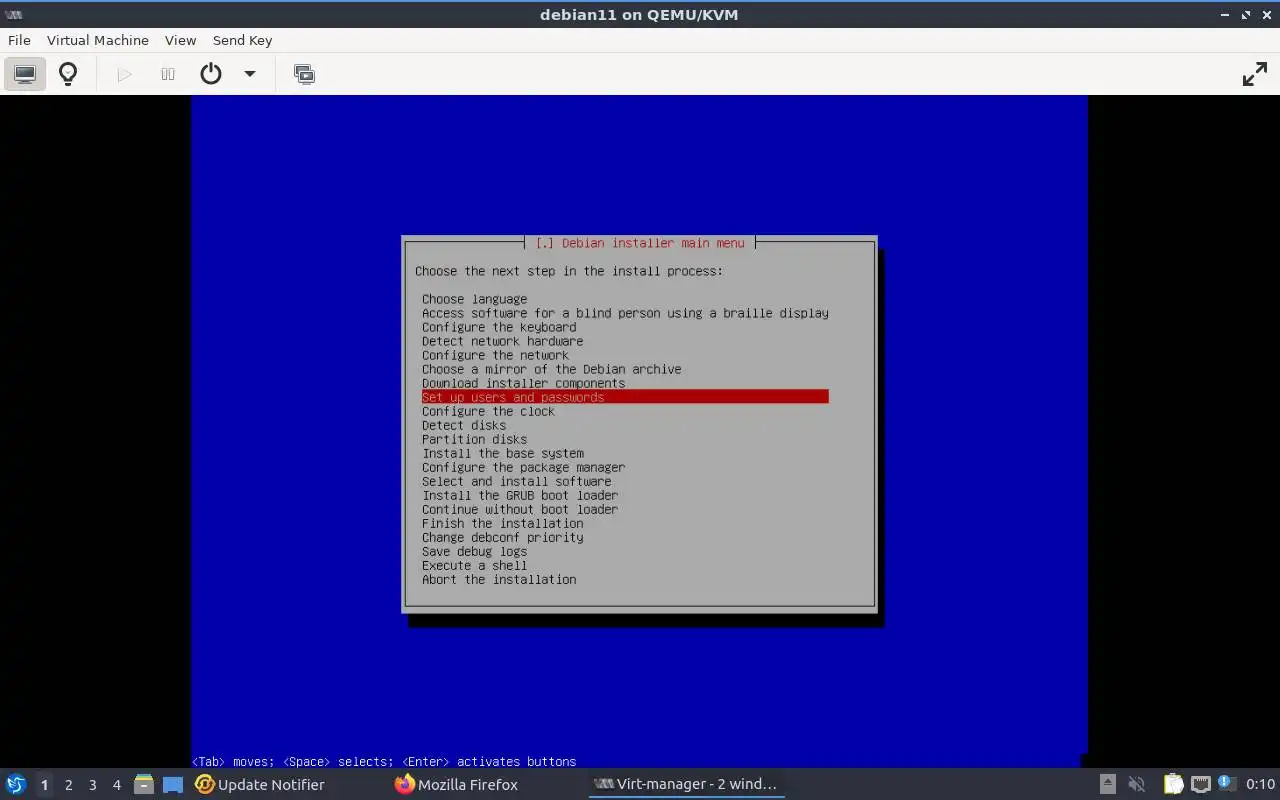Open the shutdown options dropdown arrow
Image resolution: width=1280 pixels, height=800 pixels.
(250, 74)
